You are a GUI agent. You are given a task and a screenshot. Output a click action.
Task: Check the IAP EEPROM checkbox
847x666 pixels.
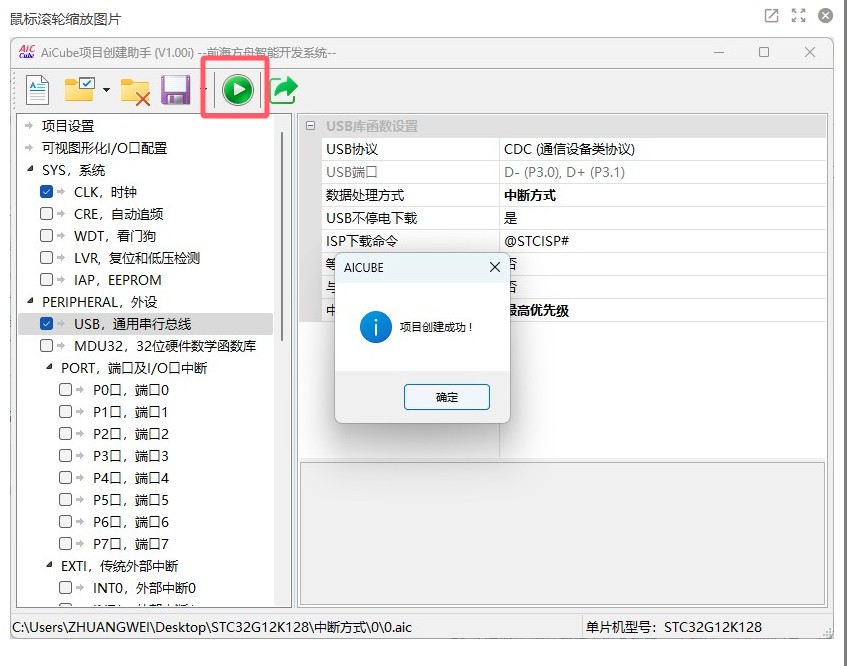[x=46, y=279]
